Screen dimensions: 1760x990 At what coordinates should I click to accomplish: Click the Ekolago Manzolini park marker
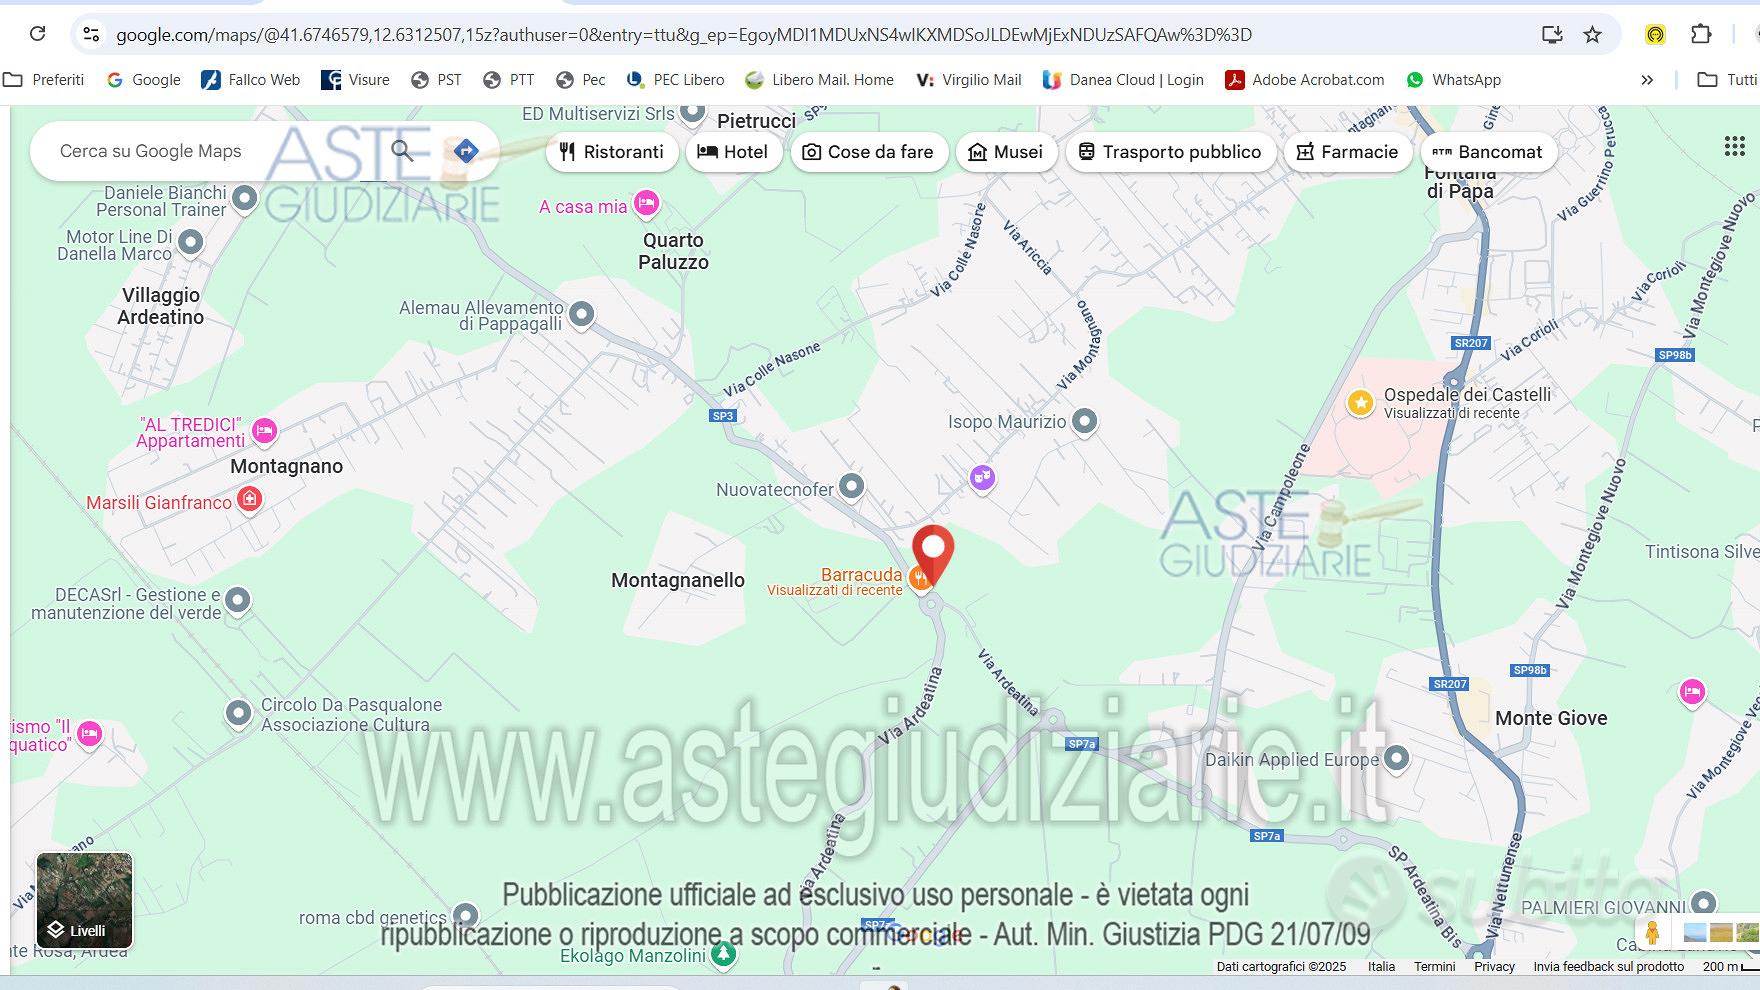[x=723, y=955]
